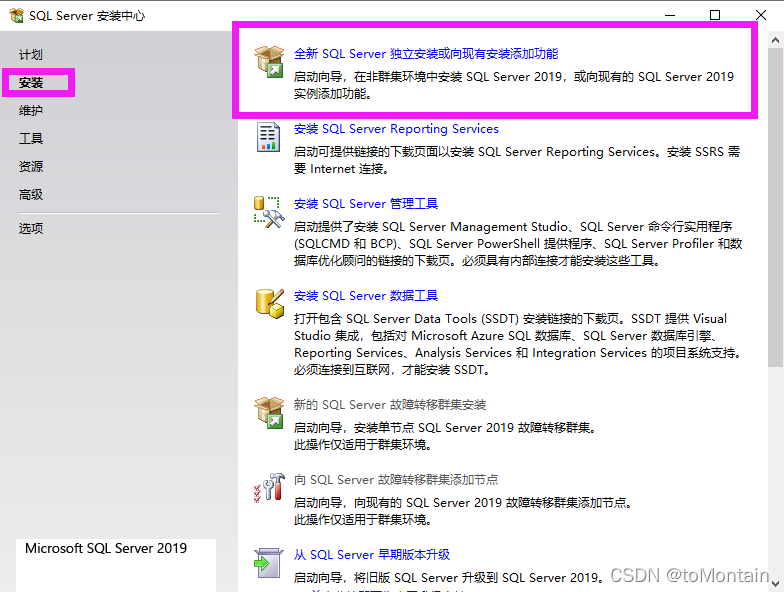This screenshot has width=784, height=592.
Task: Click the upgrade arrow icon beside 从 SQL Server 早期版本升级
Action: [x=269, y=563]
